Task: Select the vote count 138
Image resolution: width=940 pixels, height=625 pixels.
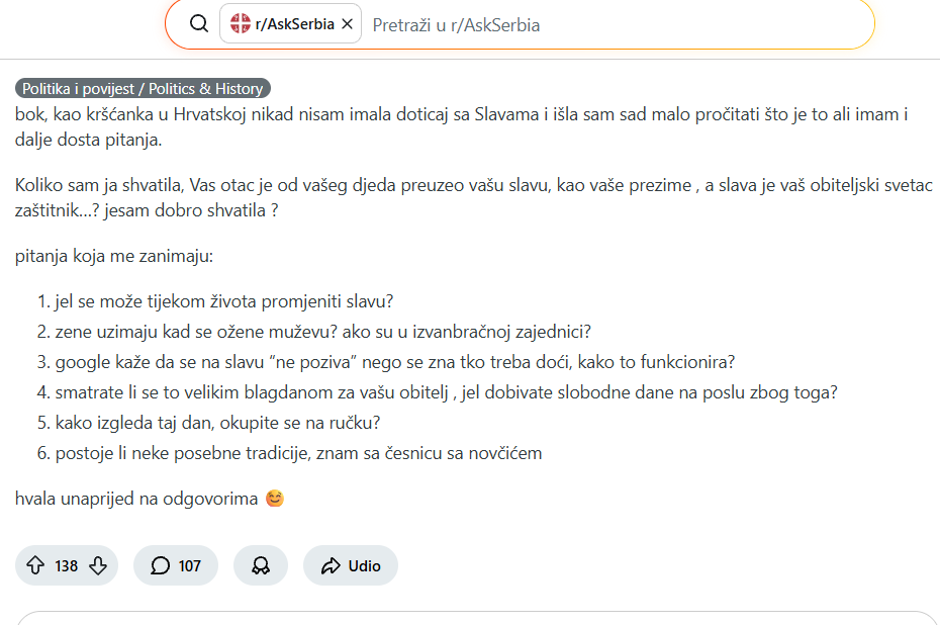Action: click(x=65, y=565)
